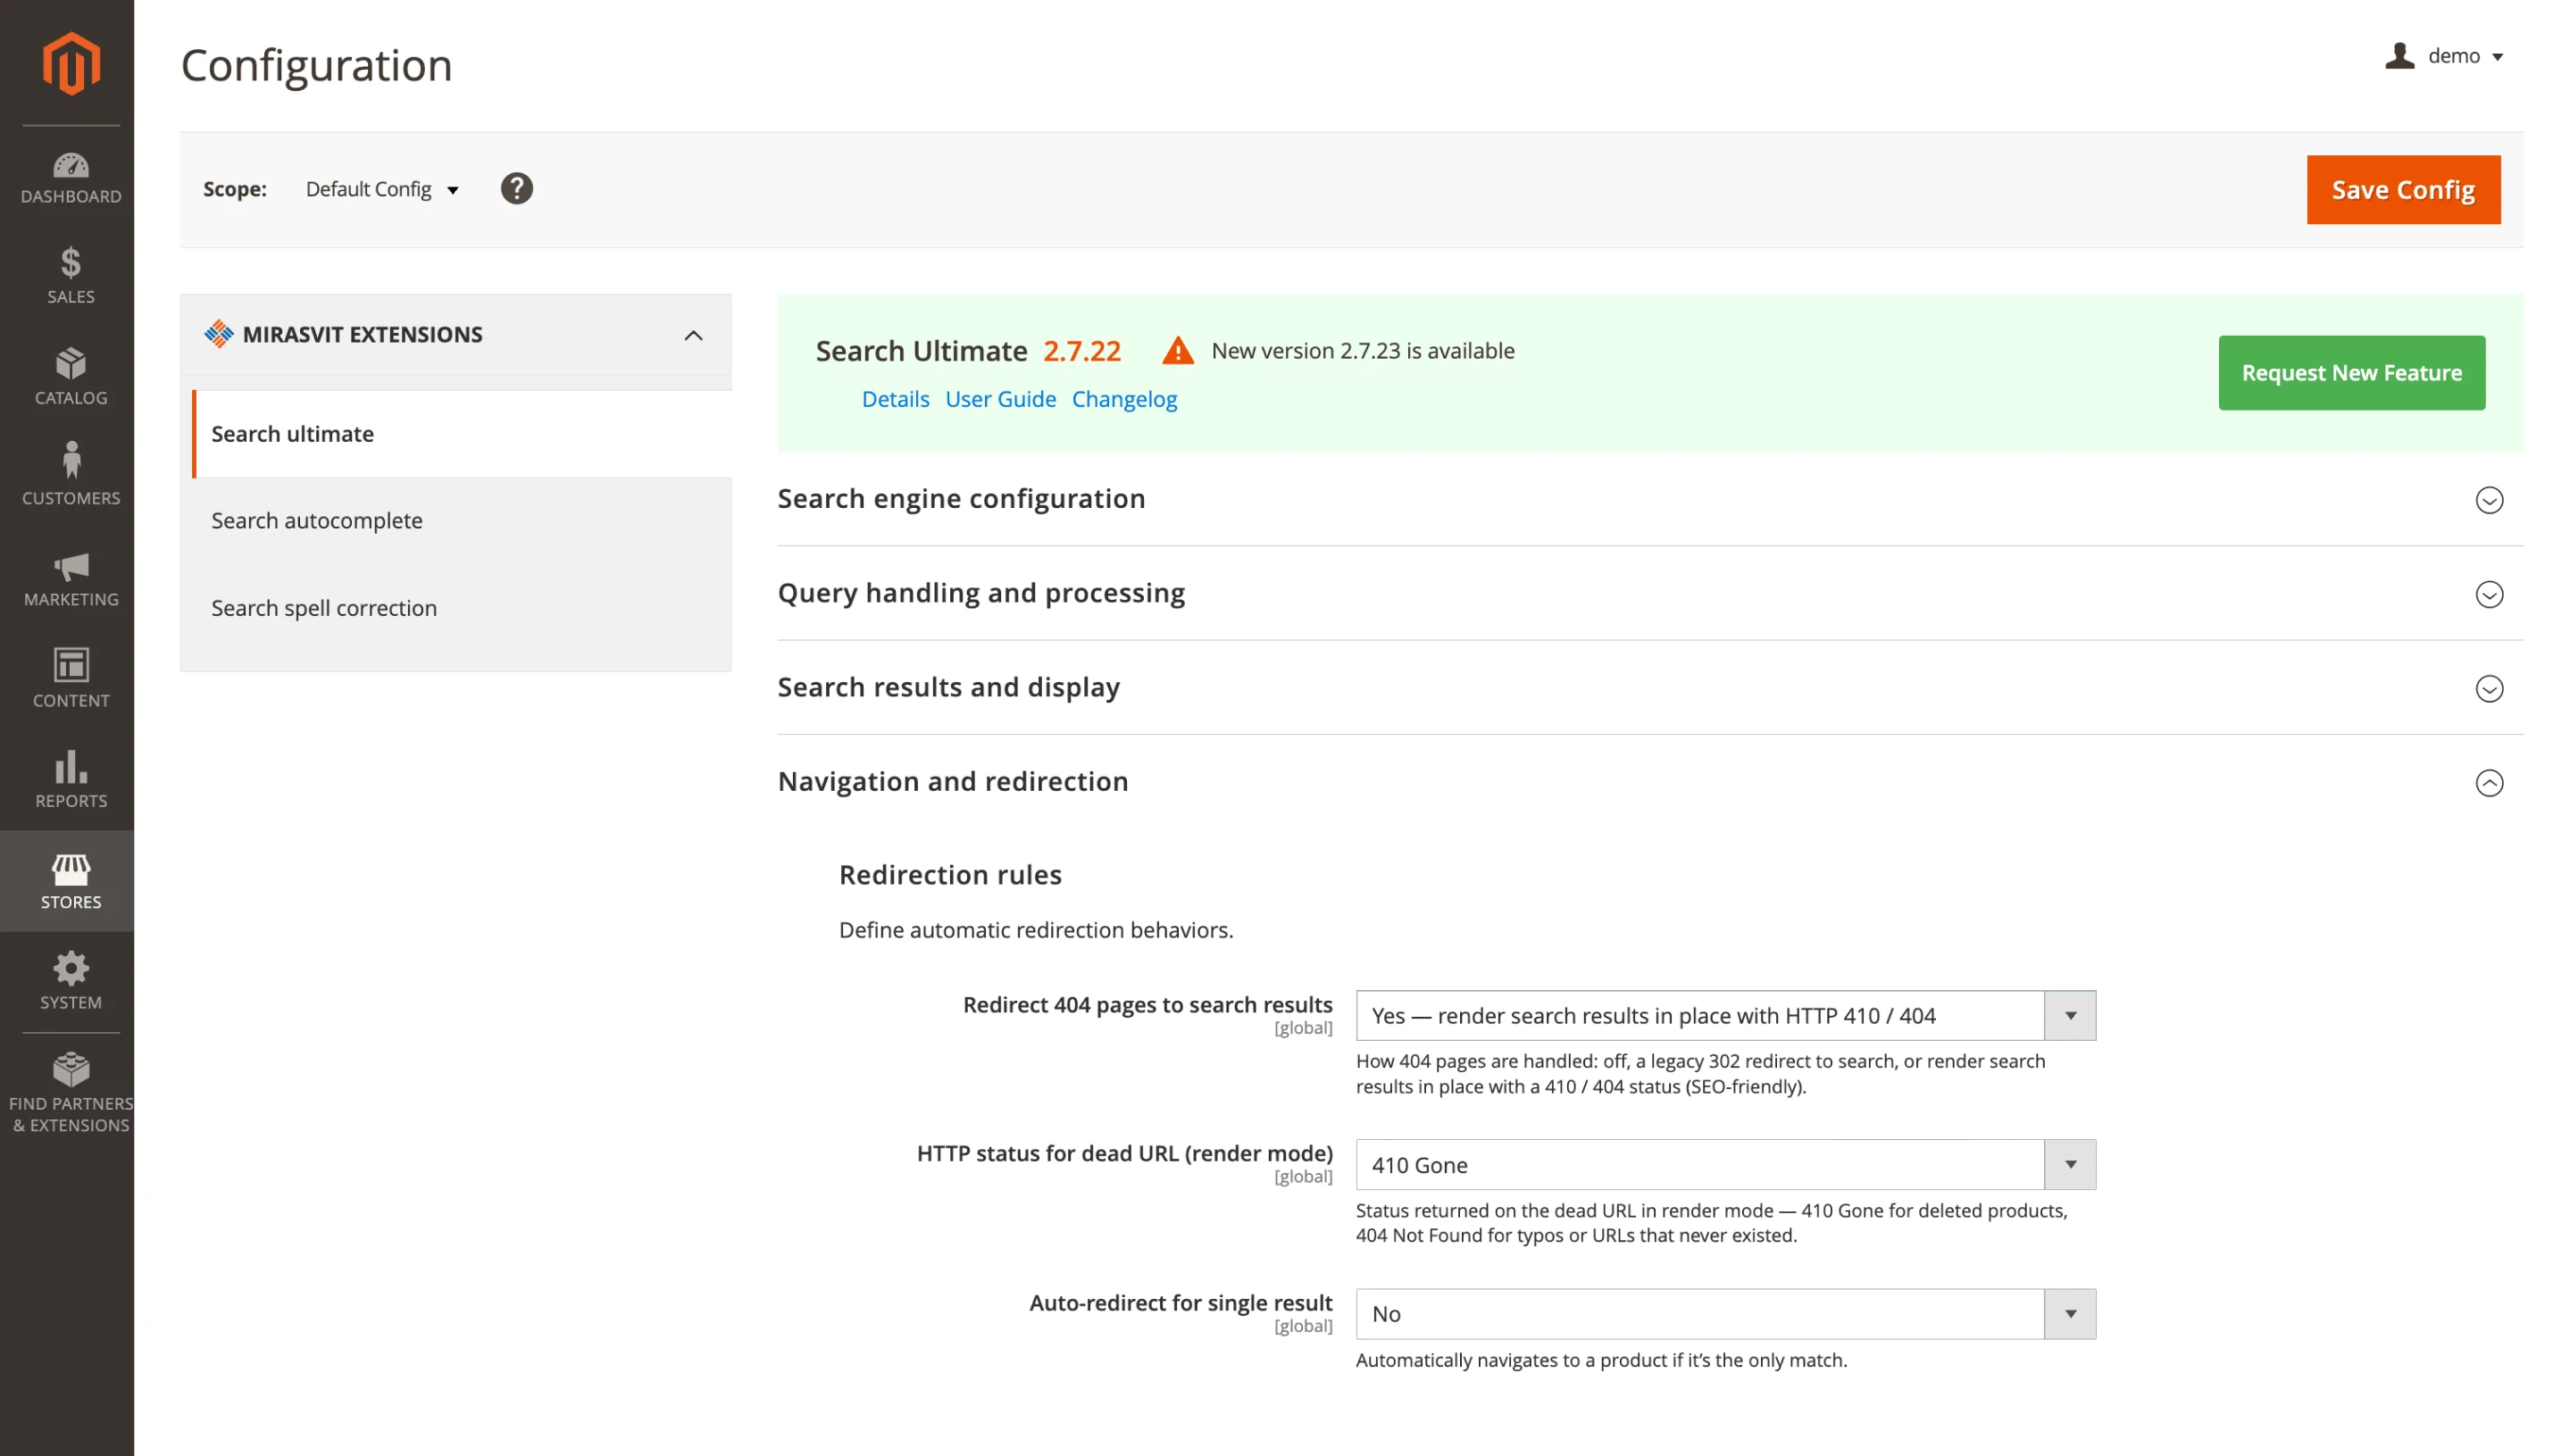
Task: Select Search spell correction in side menu
Action: pos(462,608)
